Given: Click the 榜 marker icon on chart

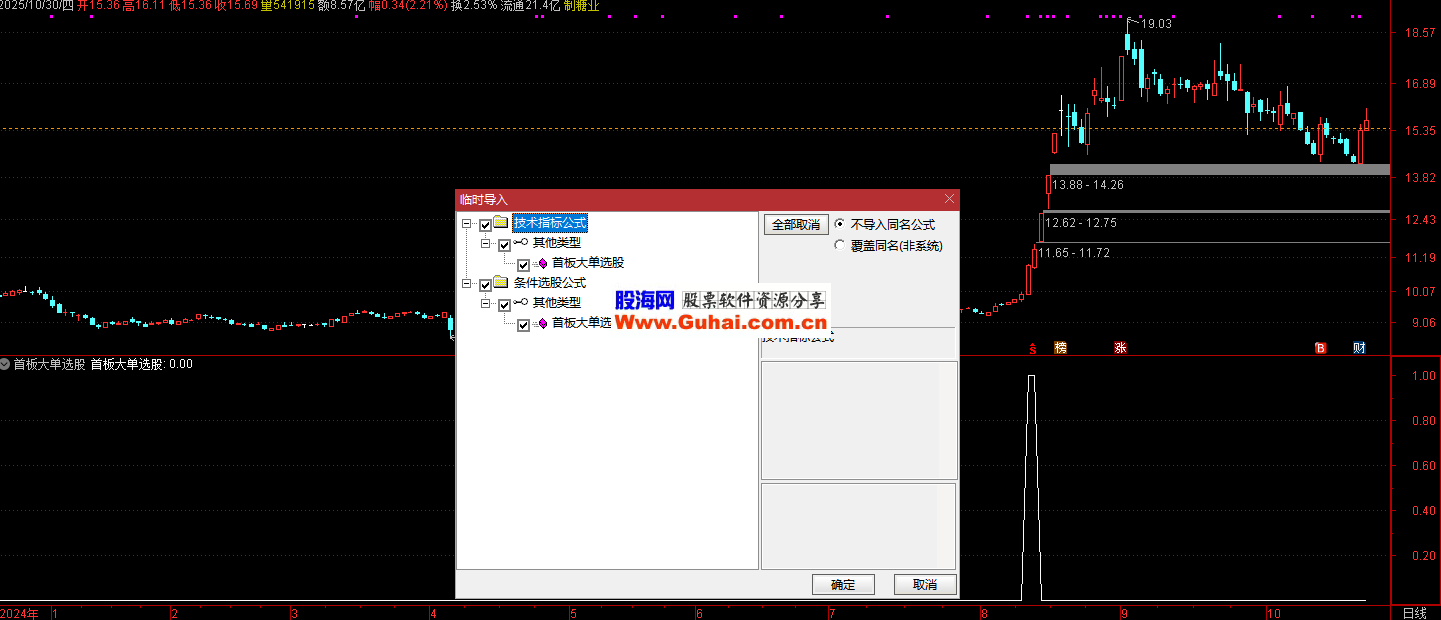Looking at the screenshot, I should (x=1060, y=348).
